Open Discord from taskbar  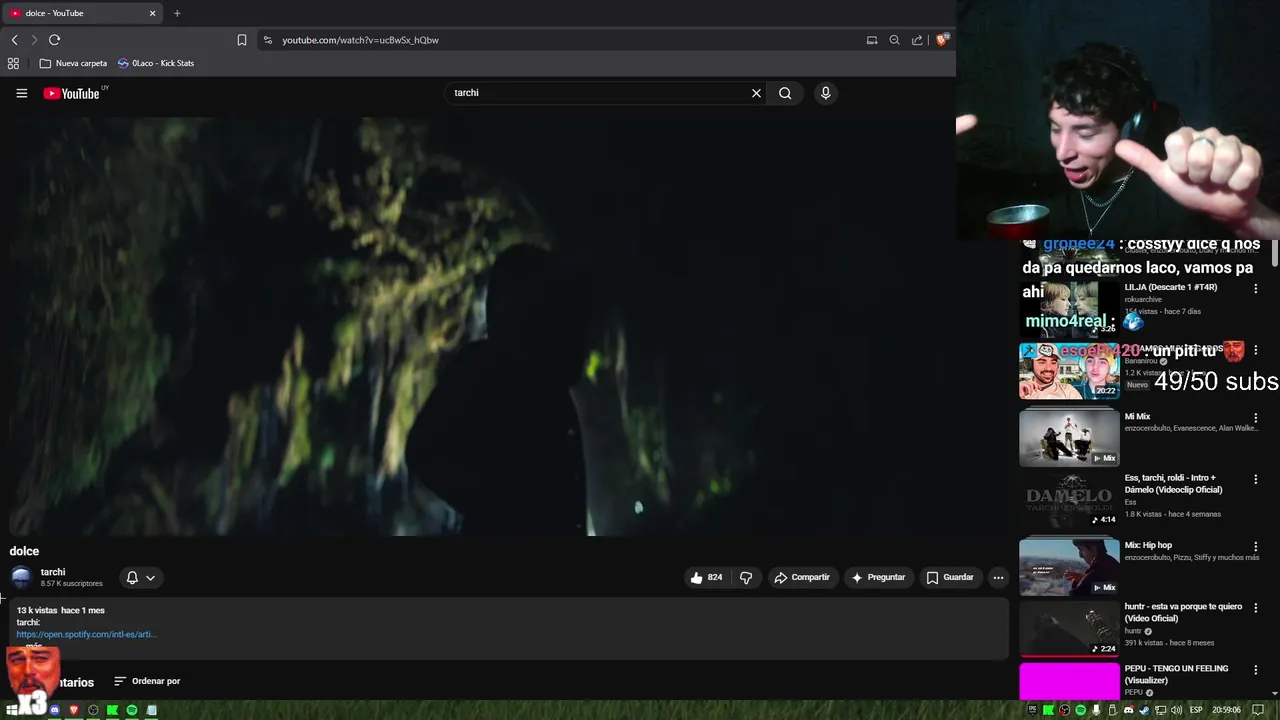click(55, 710)
